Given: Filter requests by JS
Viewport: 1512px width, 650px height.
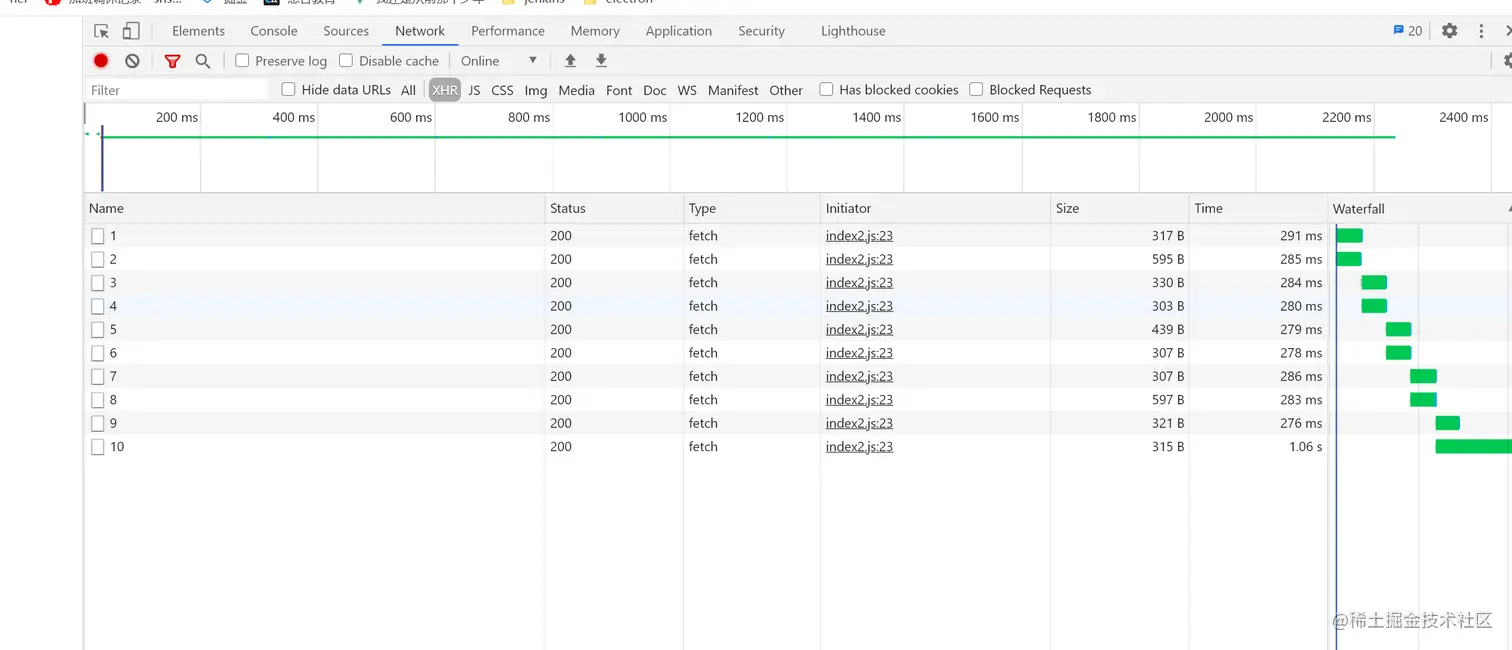Looking at the screenshot, I should point(474,90).
